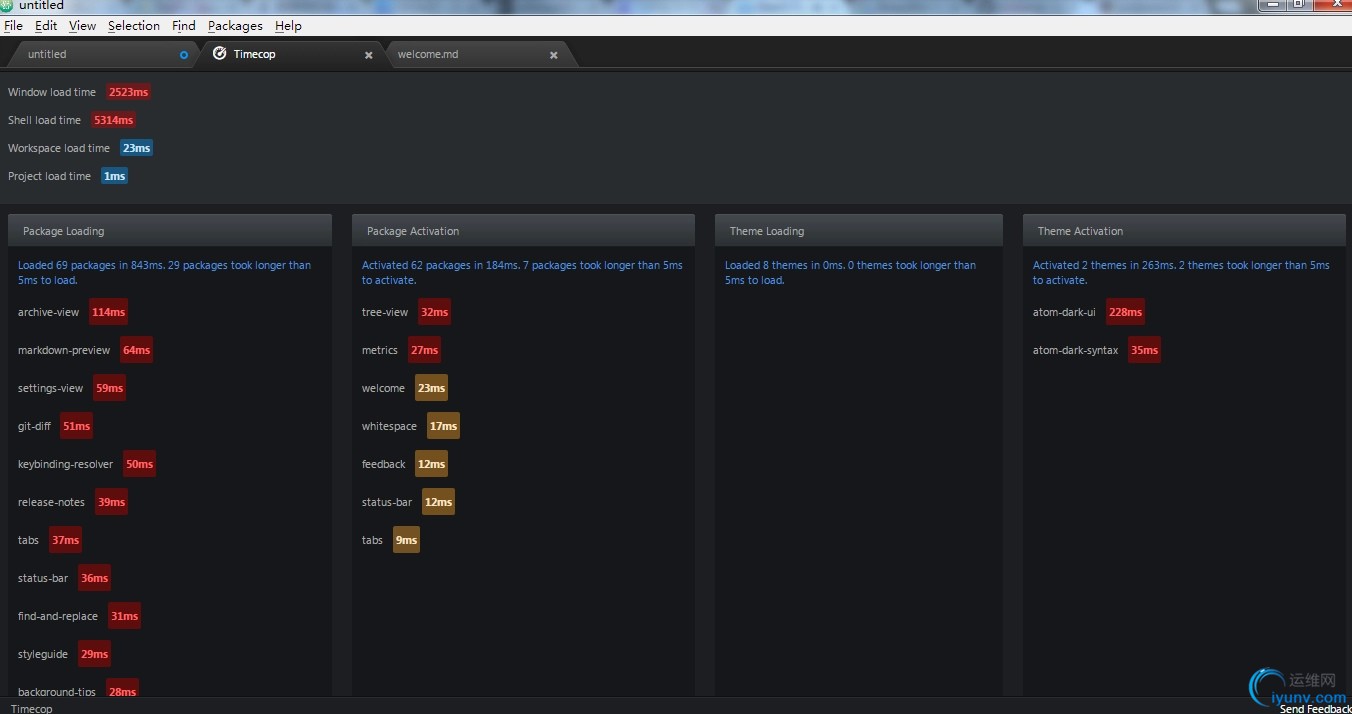Click 'Loaded 69 packages in 843ms' summary
1352x714 pixels.
(x=164, y=272)
